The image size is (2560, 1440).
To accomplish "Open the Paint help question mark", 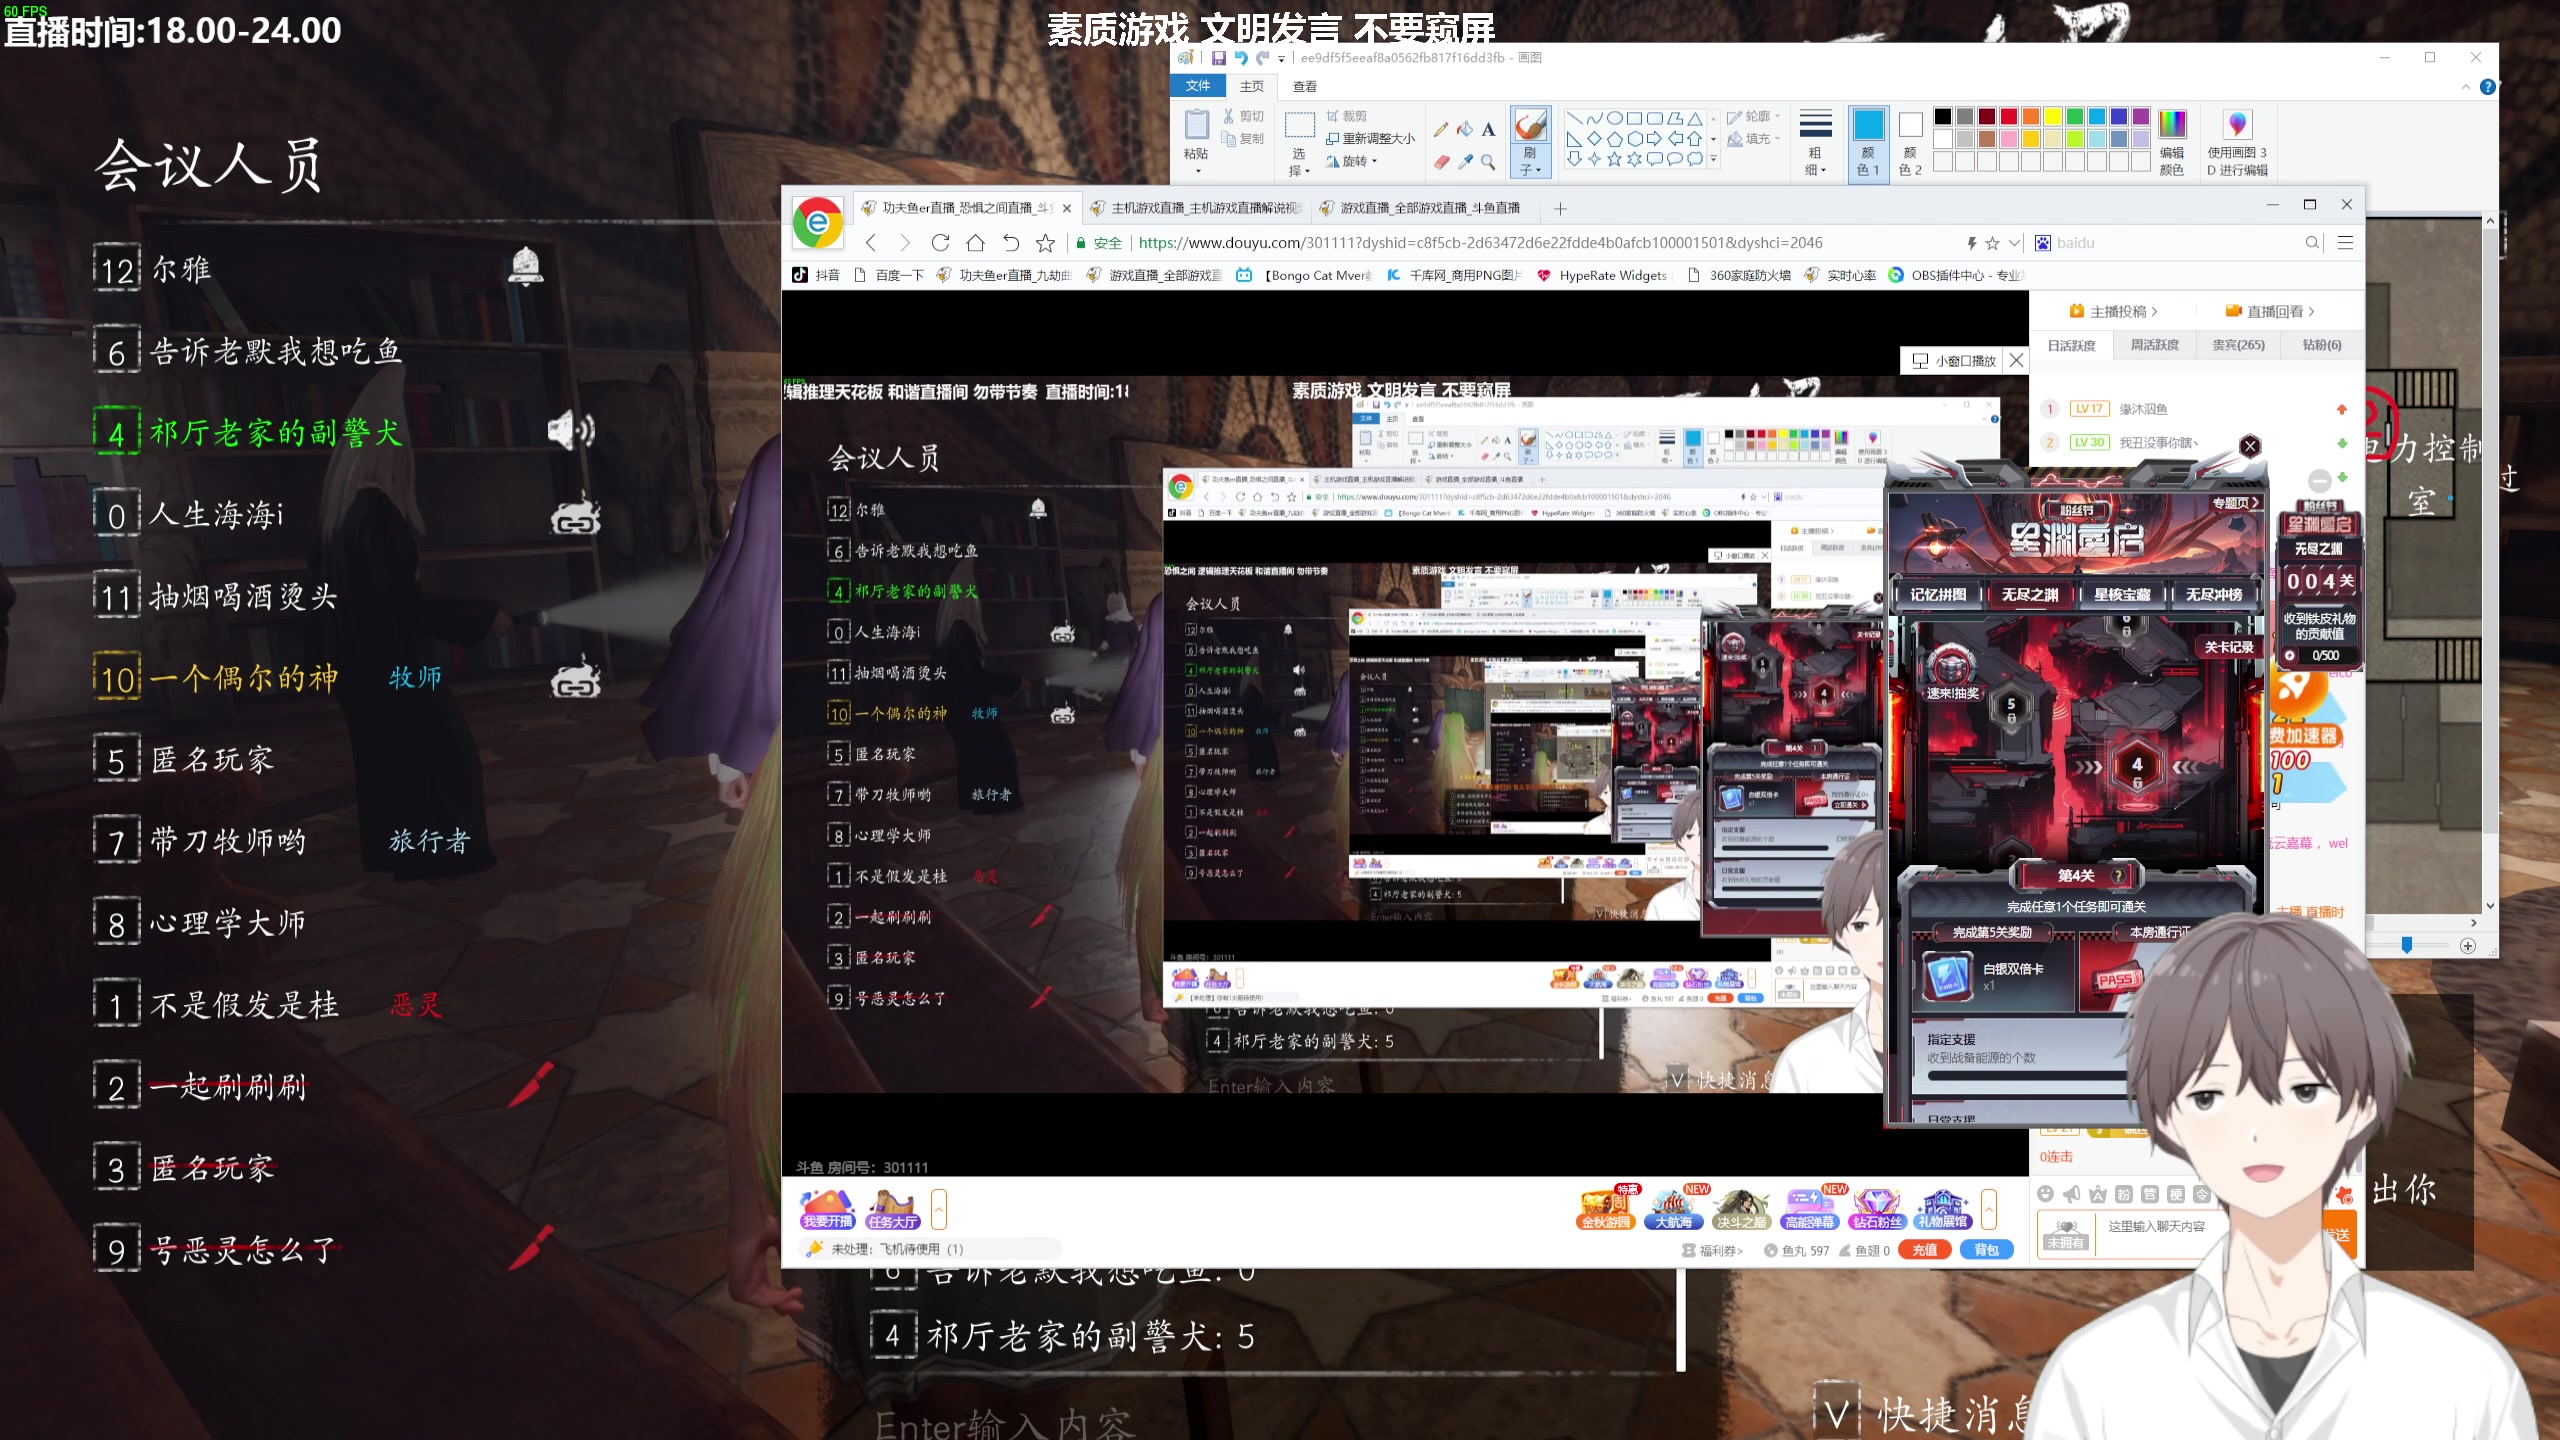I will coord(2488,87).
